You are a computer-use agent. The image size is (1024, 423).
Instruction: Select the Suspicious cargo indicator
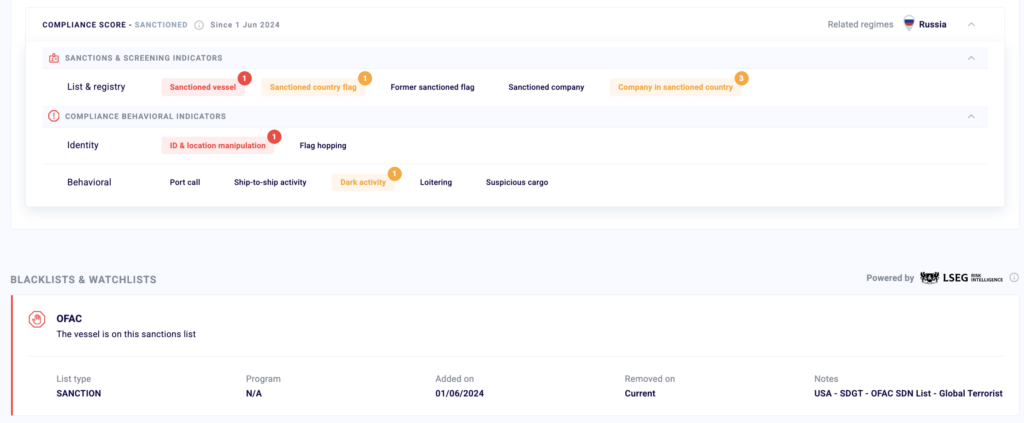[517, 183]
